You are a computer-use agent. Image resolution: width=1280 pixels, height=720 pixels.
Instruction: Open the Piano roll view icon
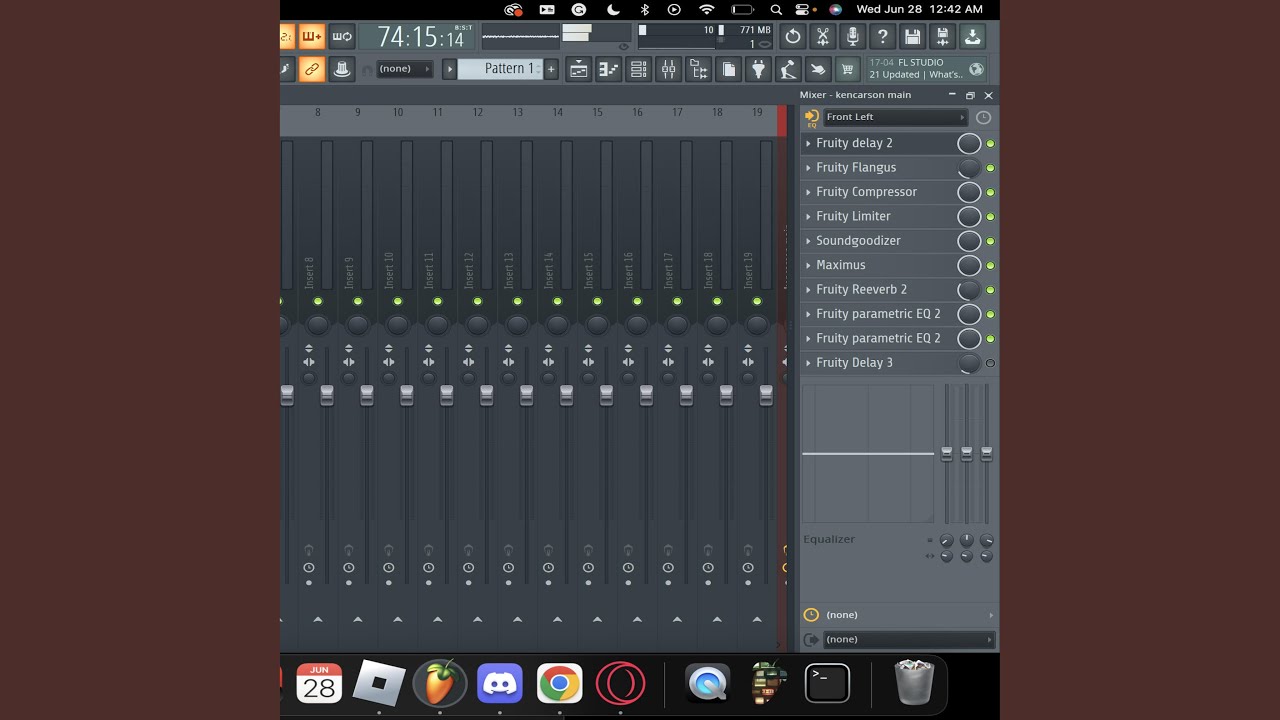point(608,69)
